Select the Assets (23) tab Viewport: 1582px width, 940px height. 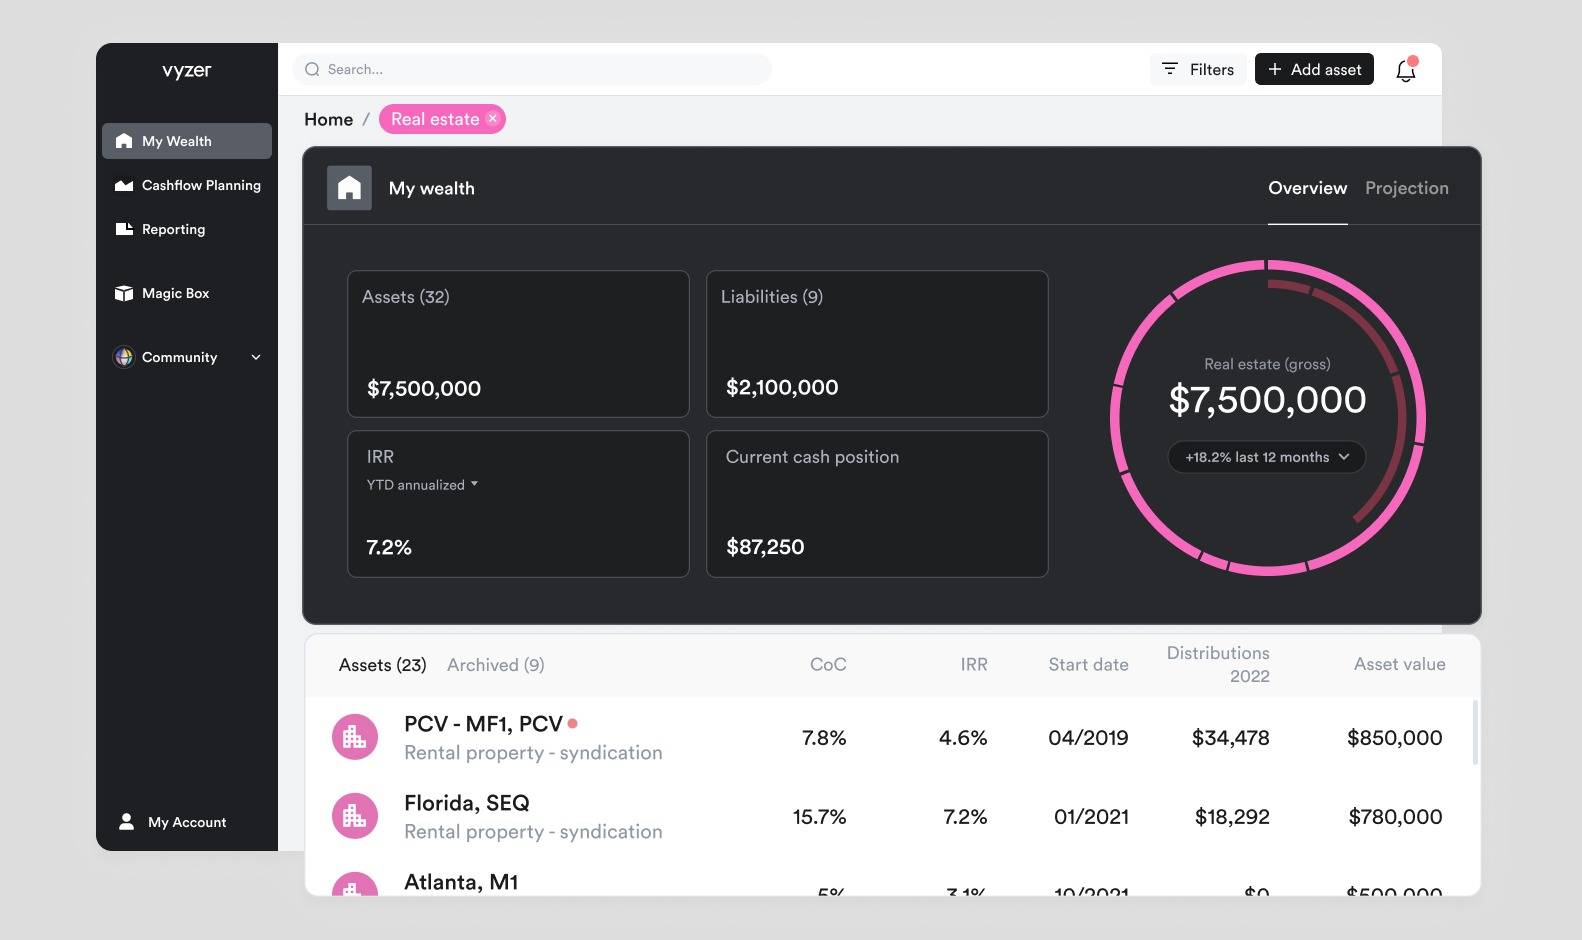382,665
